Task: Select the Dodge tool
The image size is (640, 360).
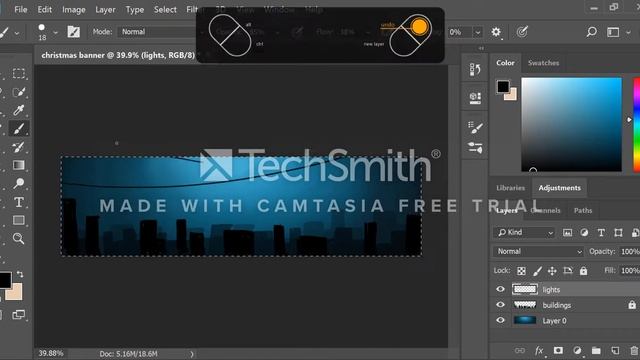Action: click(x=18, y=184)
